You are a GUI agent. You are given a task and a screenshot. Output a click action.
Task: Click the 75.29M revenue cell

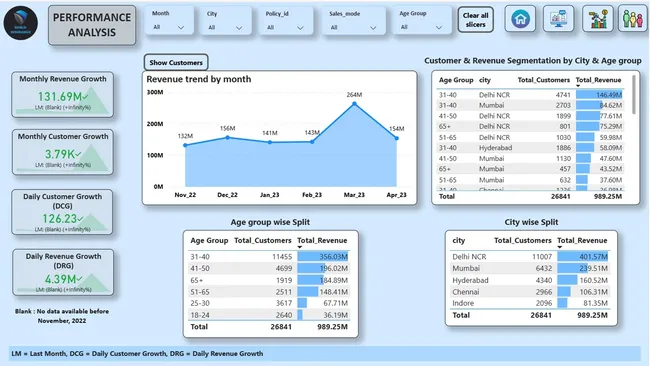599,126
